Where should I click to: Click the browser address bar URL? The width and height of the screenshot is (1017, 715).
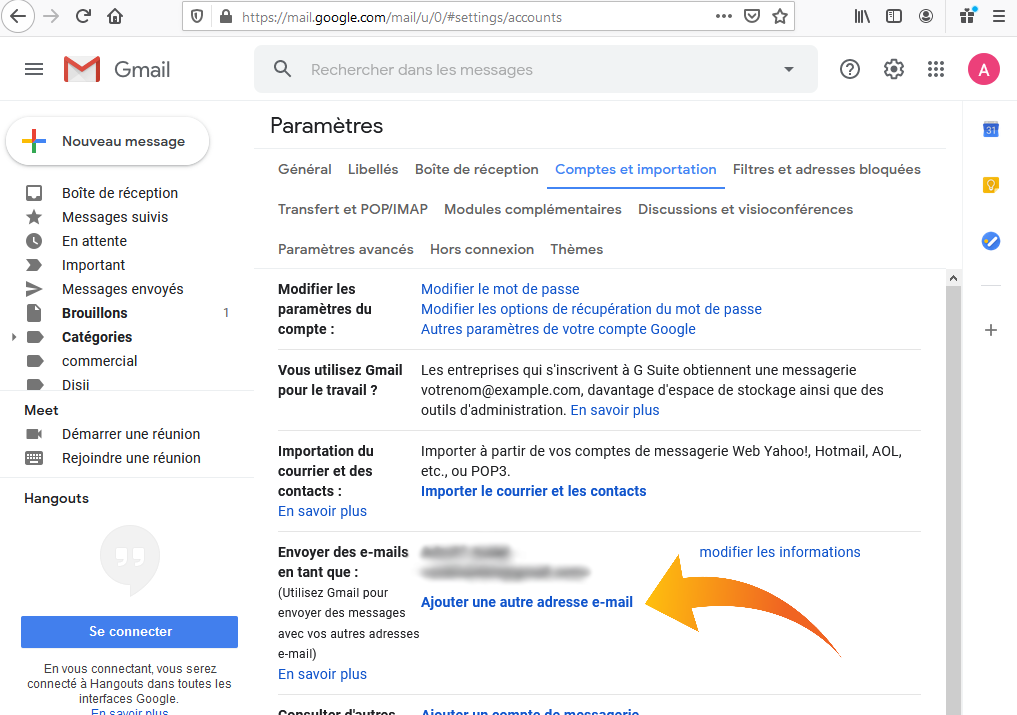402,17
